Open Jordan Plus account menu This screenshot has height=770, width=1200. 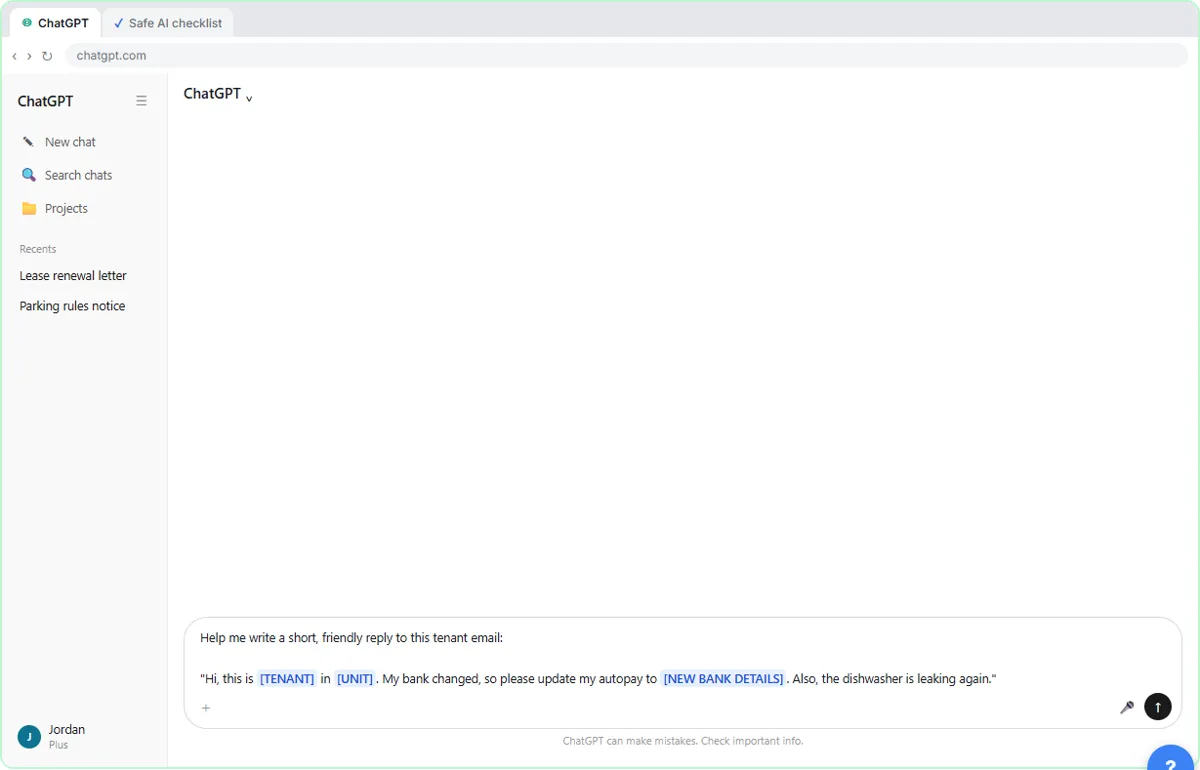(x=84, y=737)
